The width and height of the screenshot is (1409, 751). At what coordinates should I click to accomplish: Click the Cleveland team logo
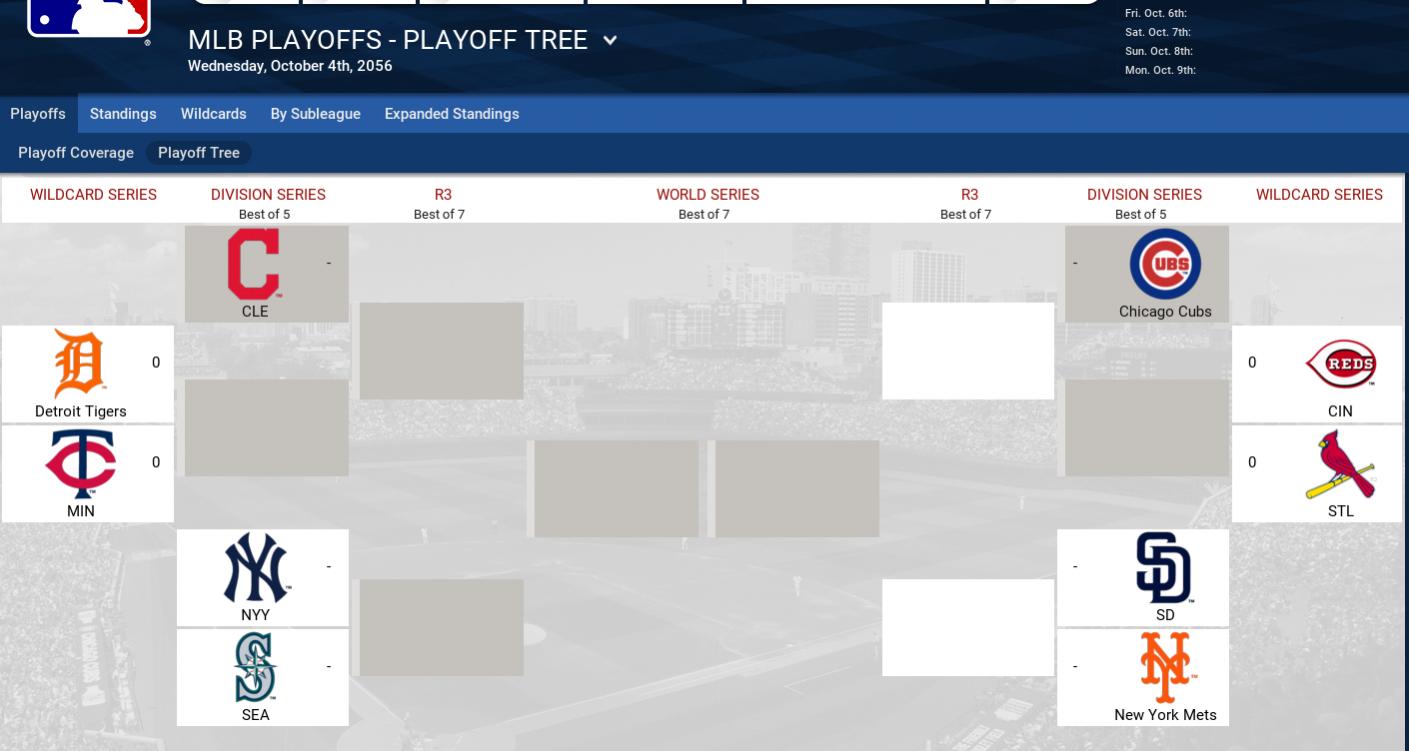(253, 264)
